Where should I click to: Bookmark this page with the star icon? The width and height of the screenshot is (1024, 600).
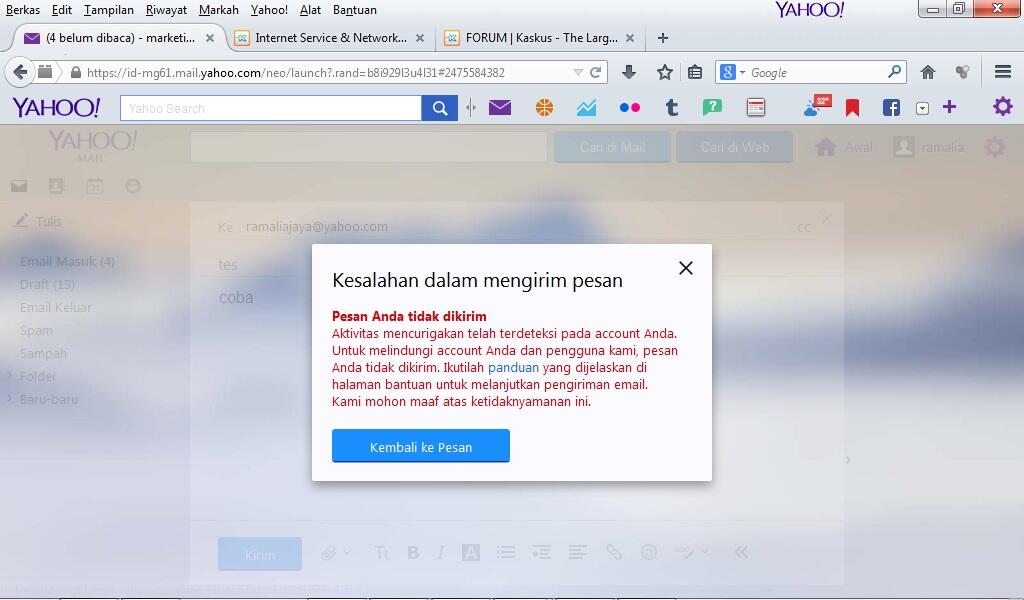[664, 72]
